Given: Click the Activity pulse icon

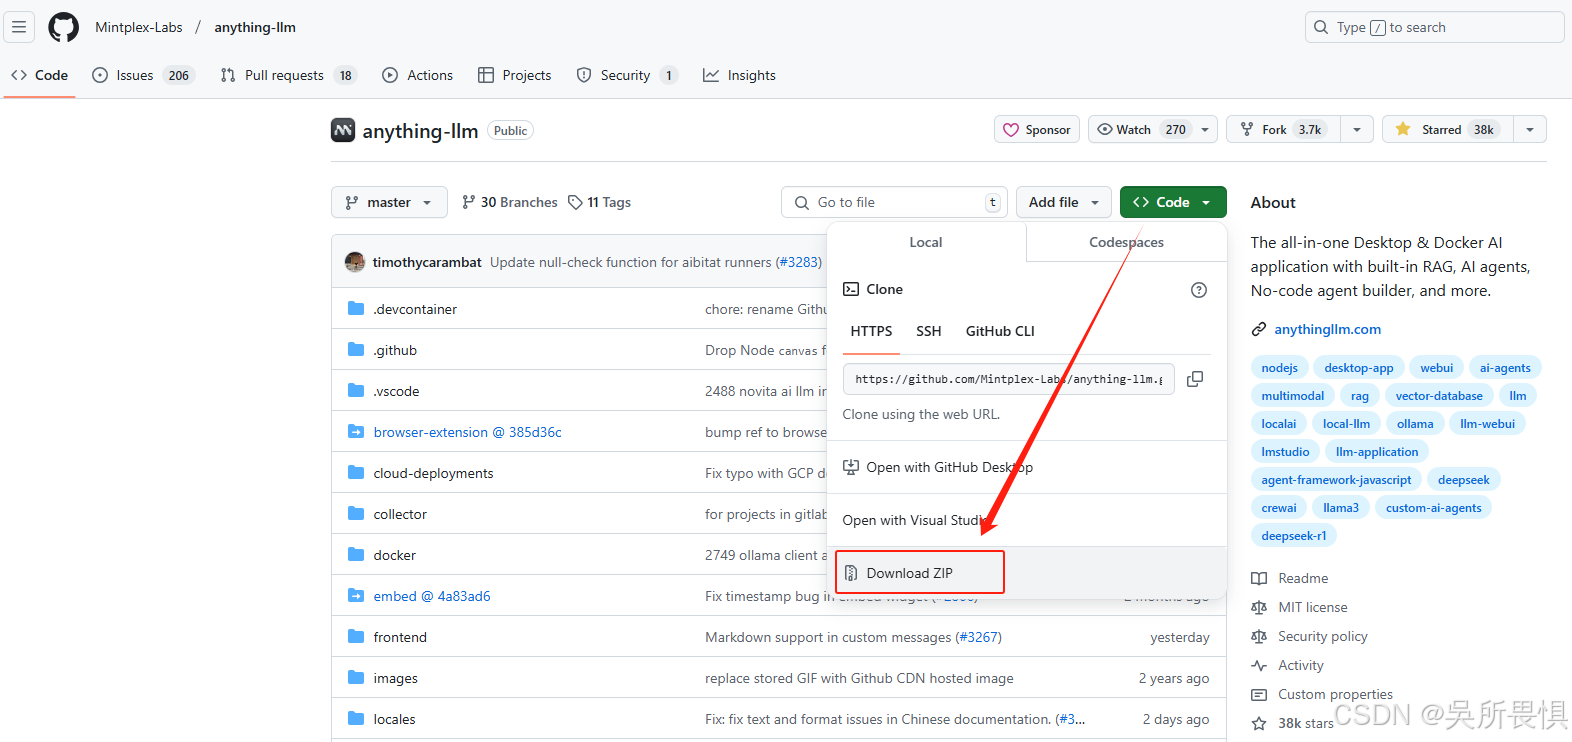Looking at the screenshot, I should (x=1259, y=665).
